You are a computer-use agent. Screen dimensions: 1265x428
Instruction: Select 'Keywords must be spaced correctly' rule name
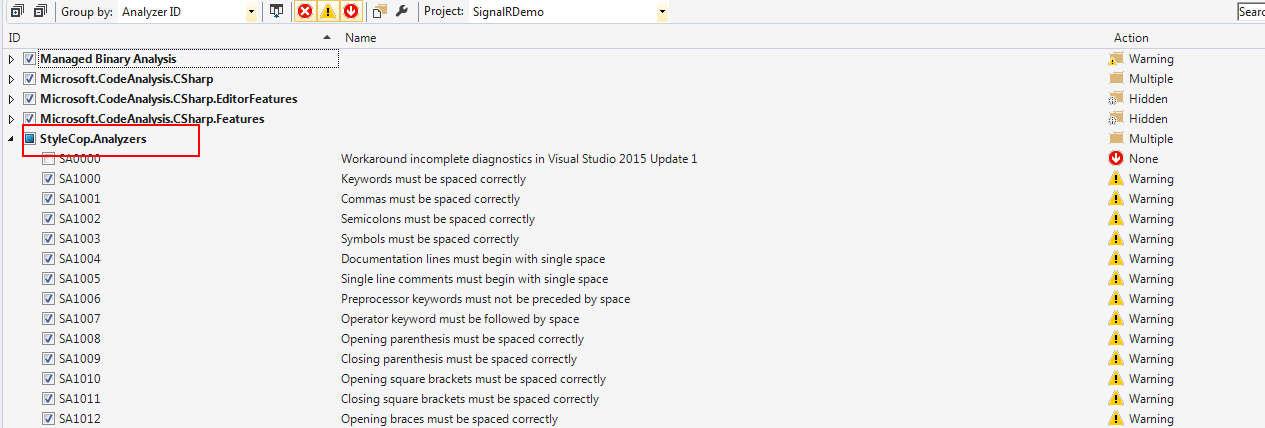(x=433, y=179)
